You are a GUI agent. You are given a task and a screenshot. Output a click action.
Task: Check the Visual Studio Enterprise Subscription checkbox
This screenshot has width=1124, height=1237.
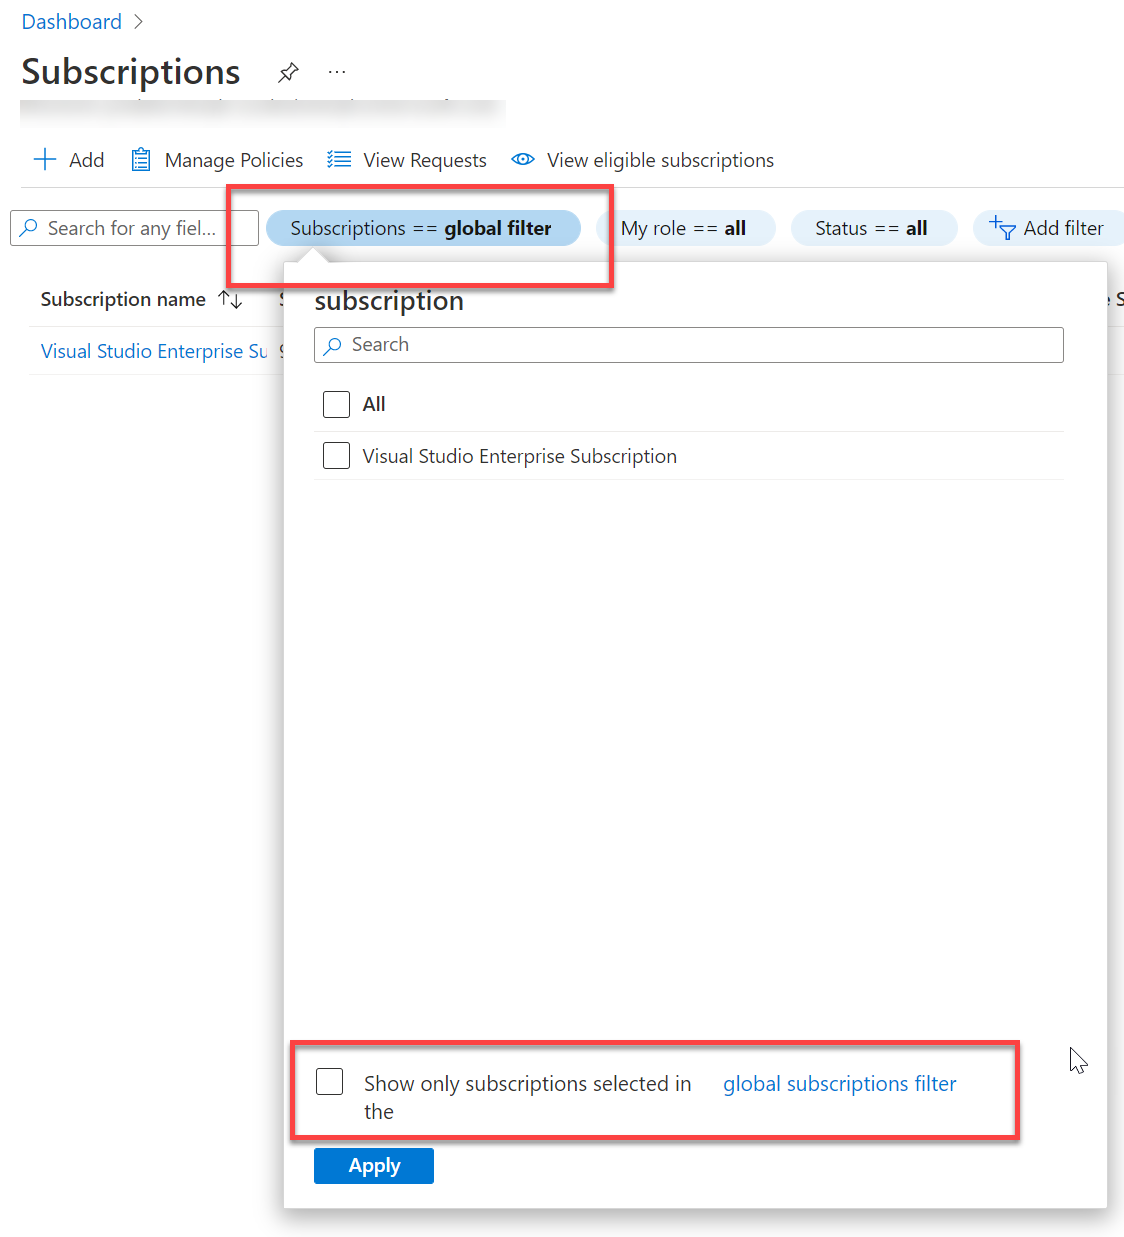(336, 455)
